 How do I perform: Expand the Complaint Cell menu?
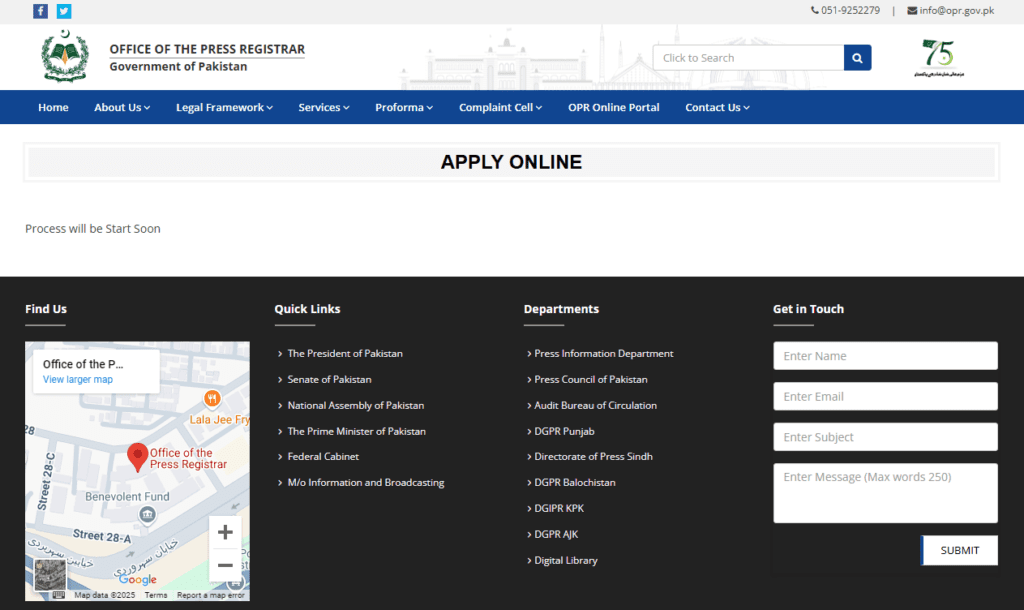(x=501, y=107)
